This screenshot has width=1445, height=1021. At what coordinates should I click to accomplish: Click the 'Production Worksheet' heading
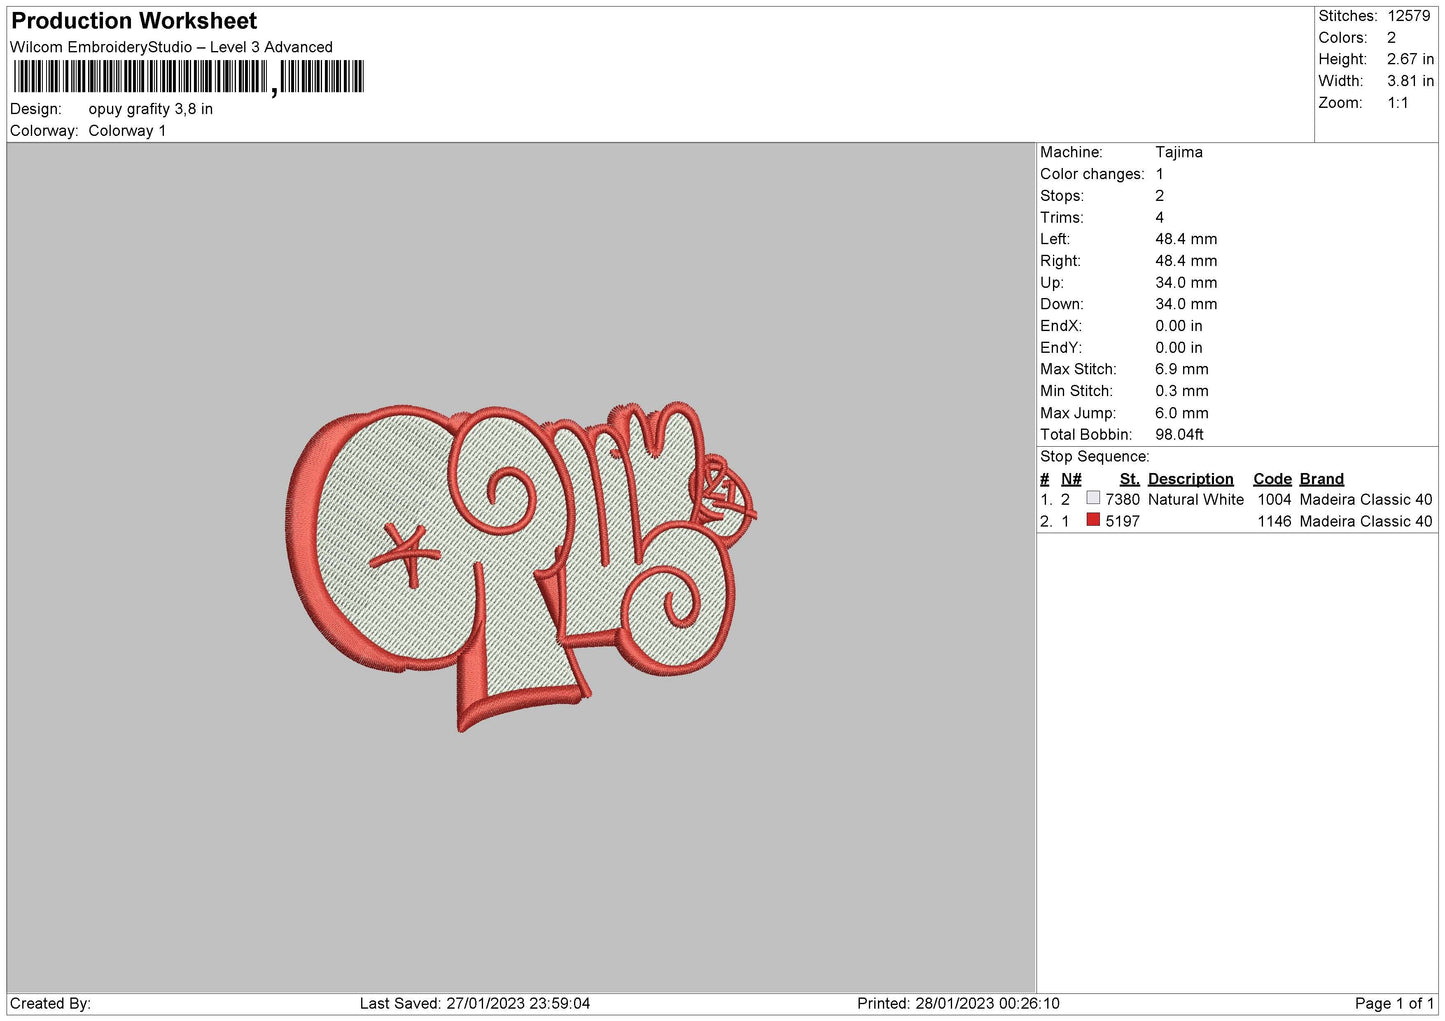point(134,21)
